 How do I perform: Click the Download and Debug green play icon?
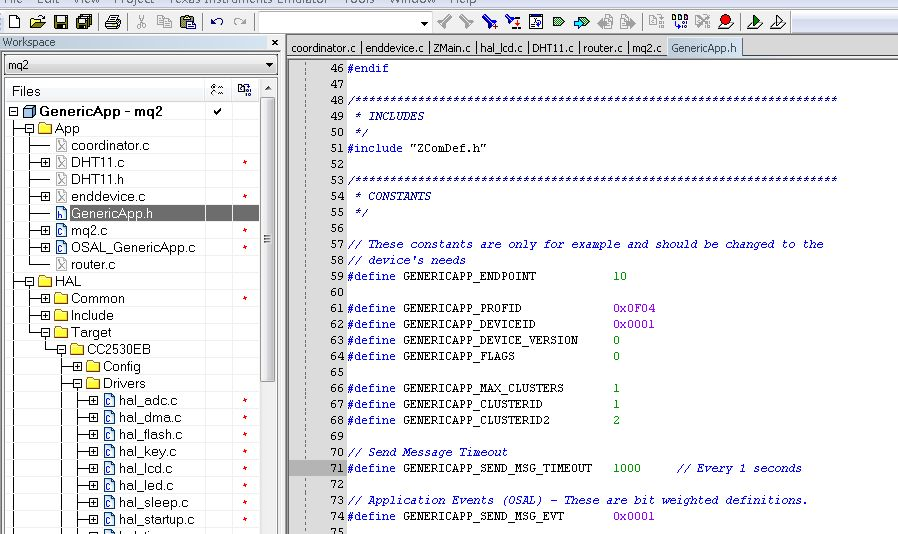tap(755, 22)
